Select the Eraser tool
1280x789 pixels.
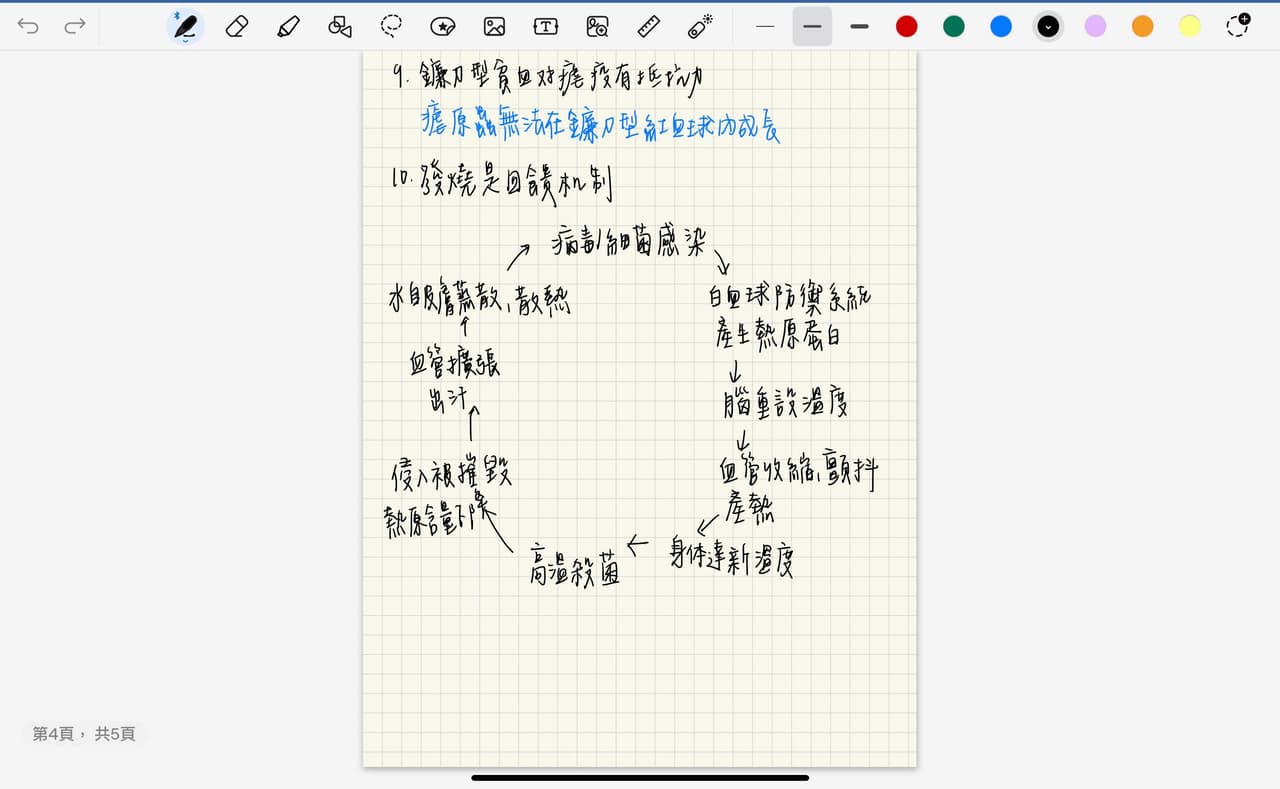click(237, 27)
